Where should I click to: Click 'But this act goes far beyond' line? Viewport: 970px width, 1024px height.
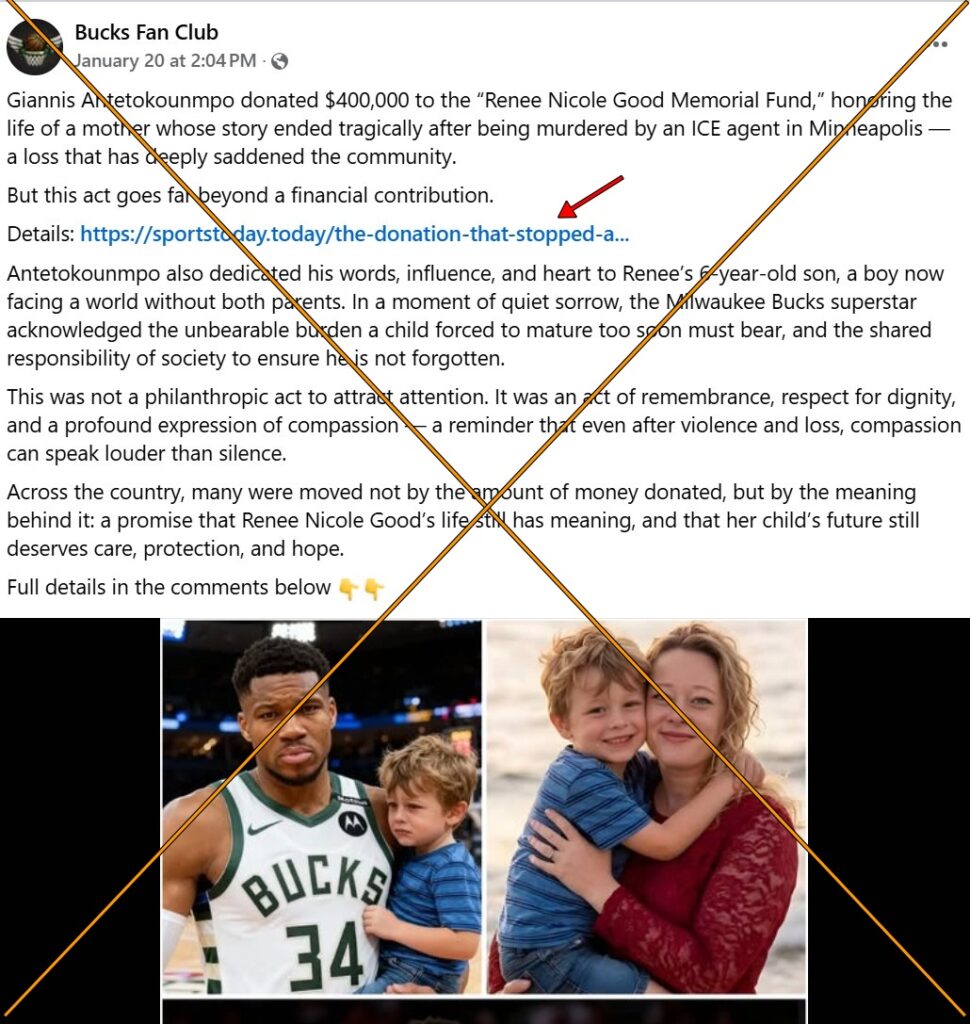(250, 195)
